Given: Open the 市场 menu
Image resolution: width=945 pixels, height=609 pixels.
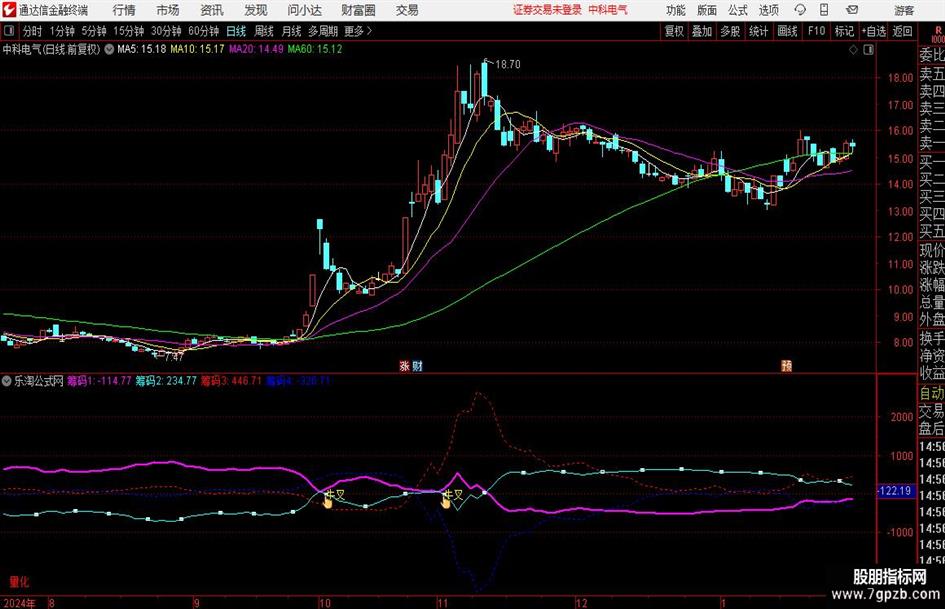Looking at the screenshot, I should coord(168,10).
